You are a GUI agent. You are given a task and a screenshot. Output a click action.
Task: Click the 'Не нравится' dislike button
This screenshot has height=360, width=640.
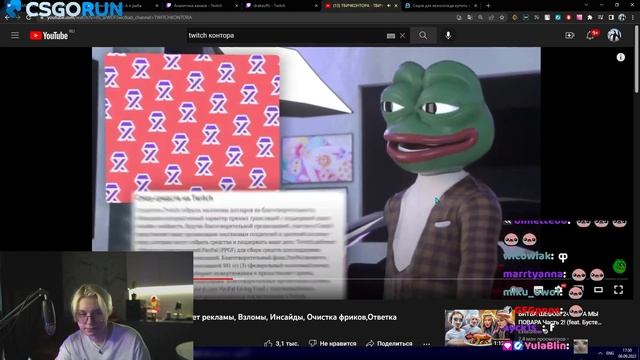tap(332, 344)
